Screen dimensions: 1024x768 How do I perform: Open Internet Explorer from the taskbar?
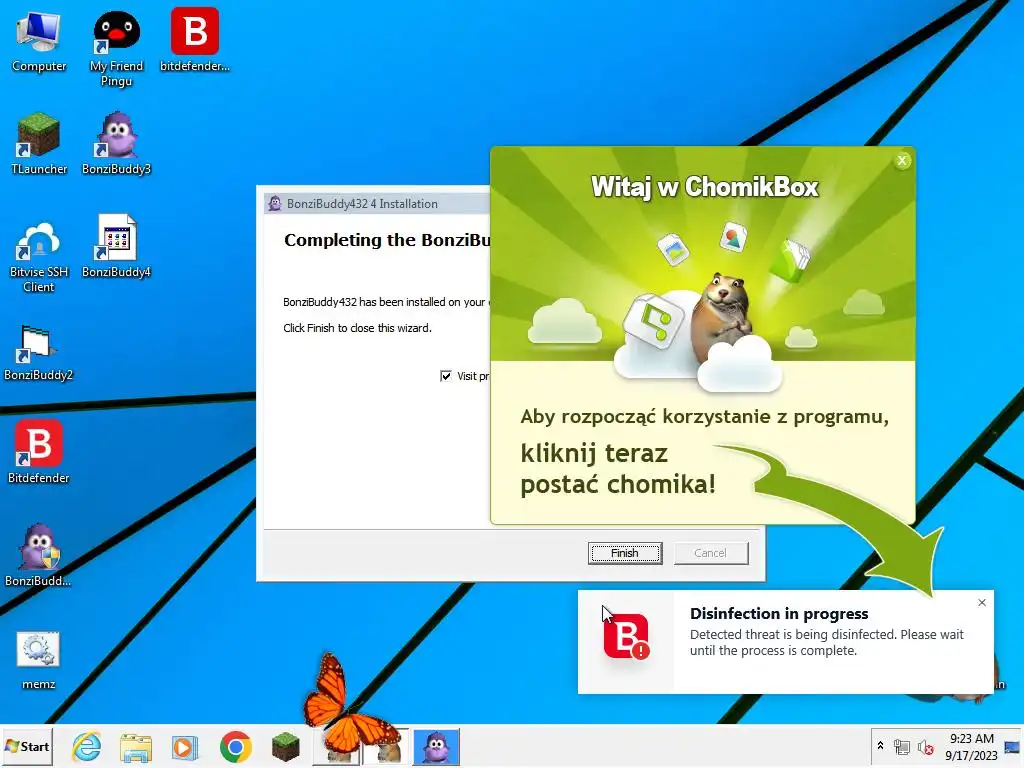[x=86, y=746]
